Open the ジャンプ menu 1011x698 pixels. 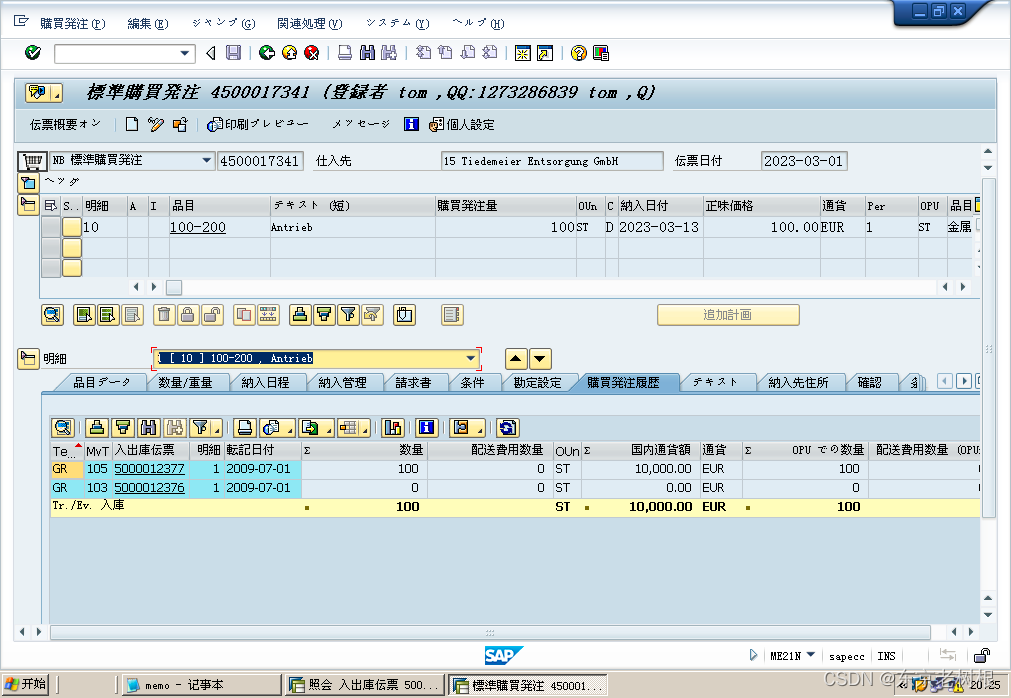222,23
